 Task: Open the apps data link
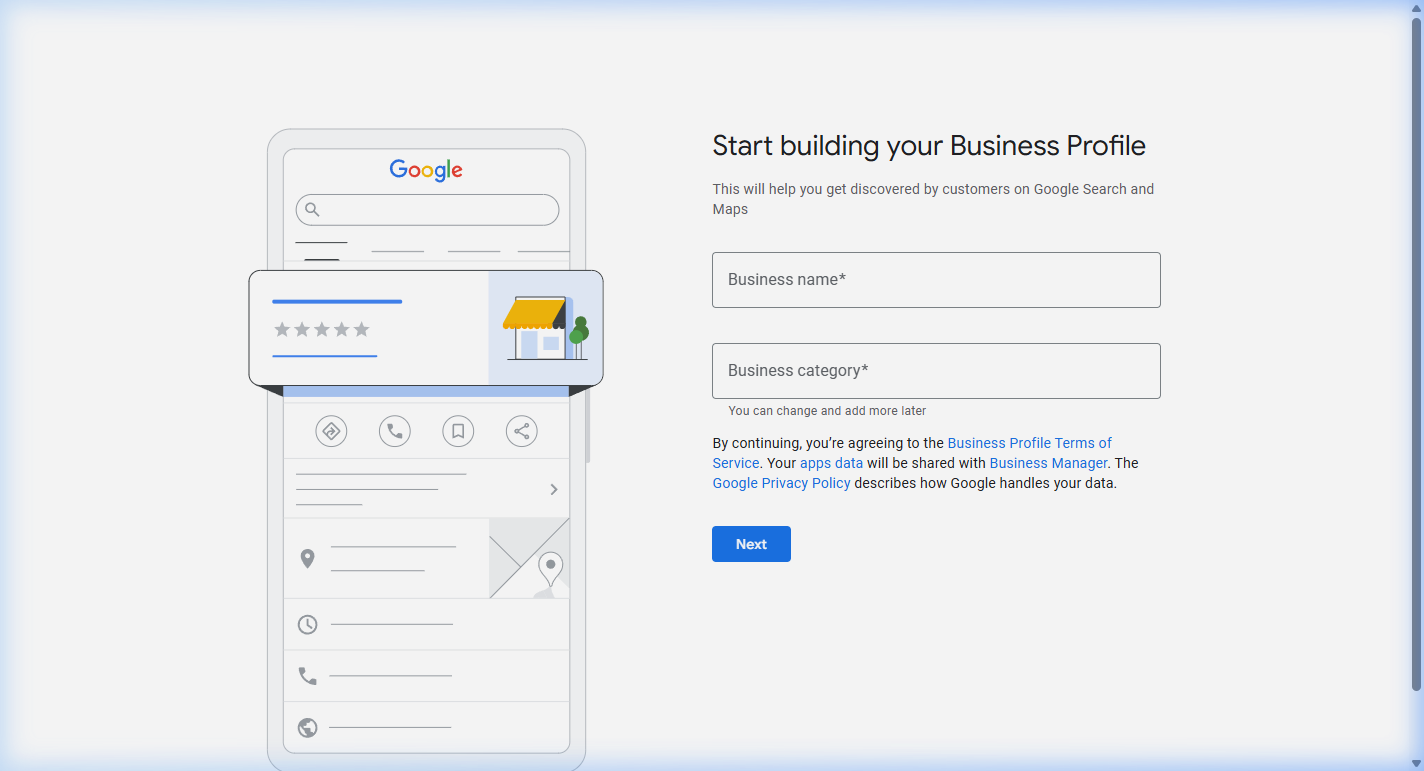tap(831, 463)
